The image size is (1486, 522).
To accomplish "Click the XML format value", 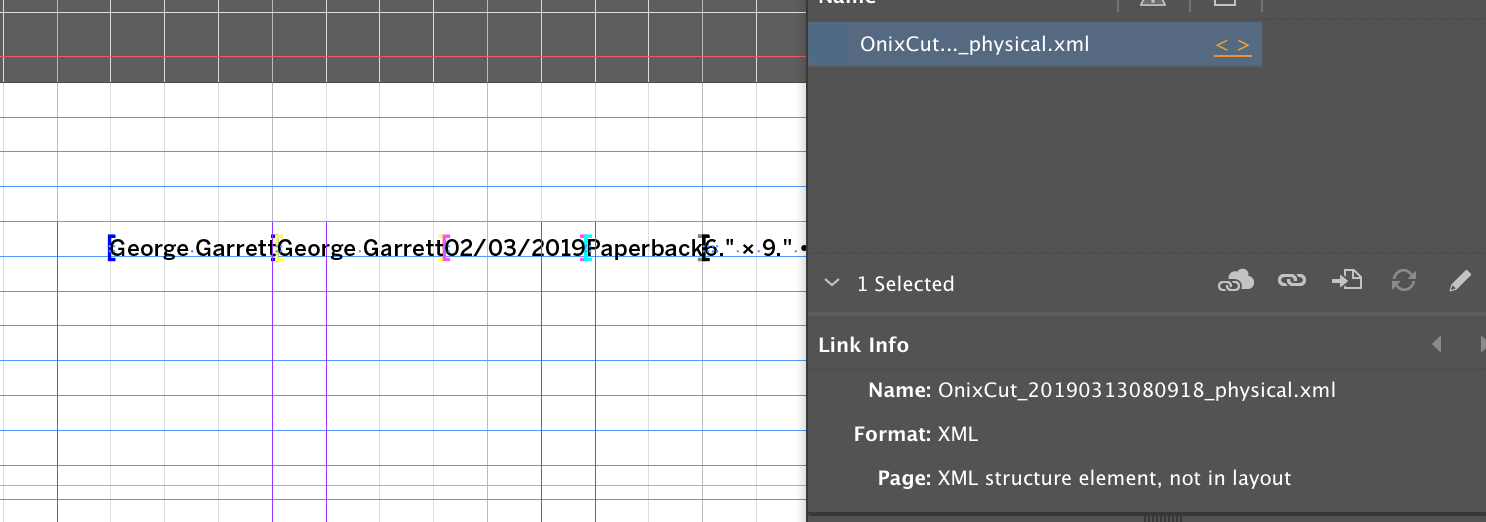I will (958, 434).
